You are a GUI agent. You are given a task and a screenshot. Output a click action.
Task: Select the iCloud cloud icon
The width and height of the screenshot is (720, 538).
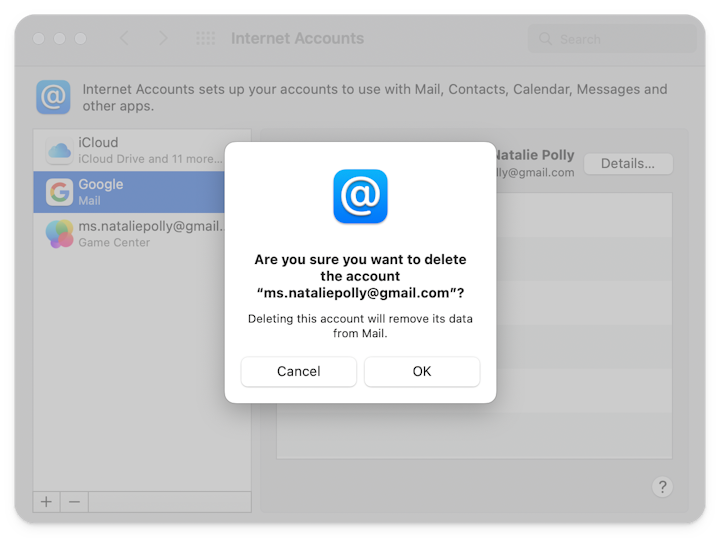(x=59, y=150)
